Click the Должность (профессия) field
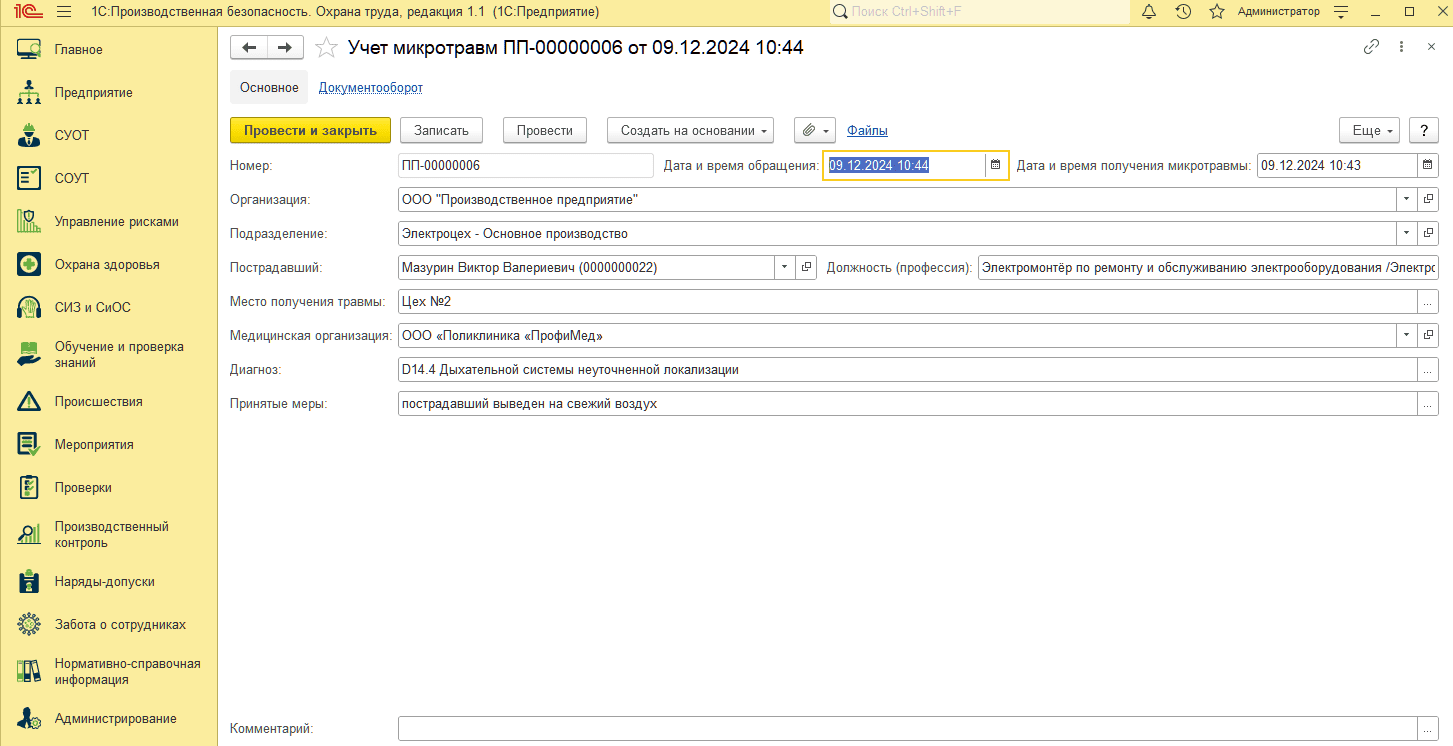 (1208, 267)
